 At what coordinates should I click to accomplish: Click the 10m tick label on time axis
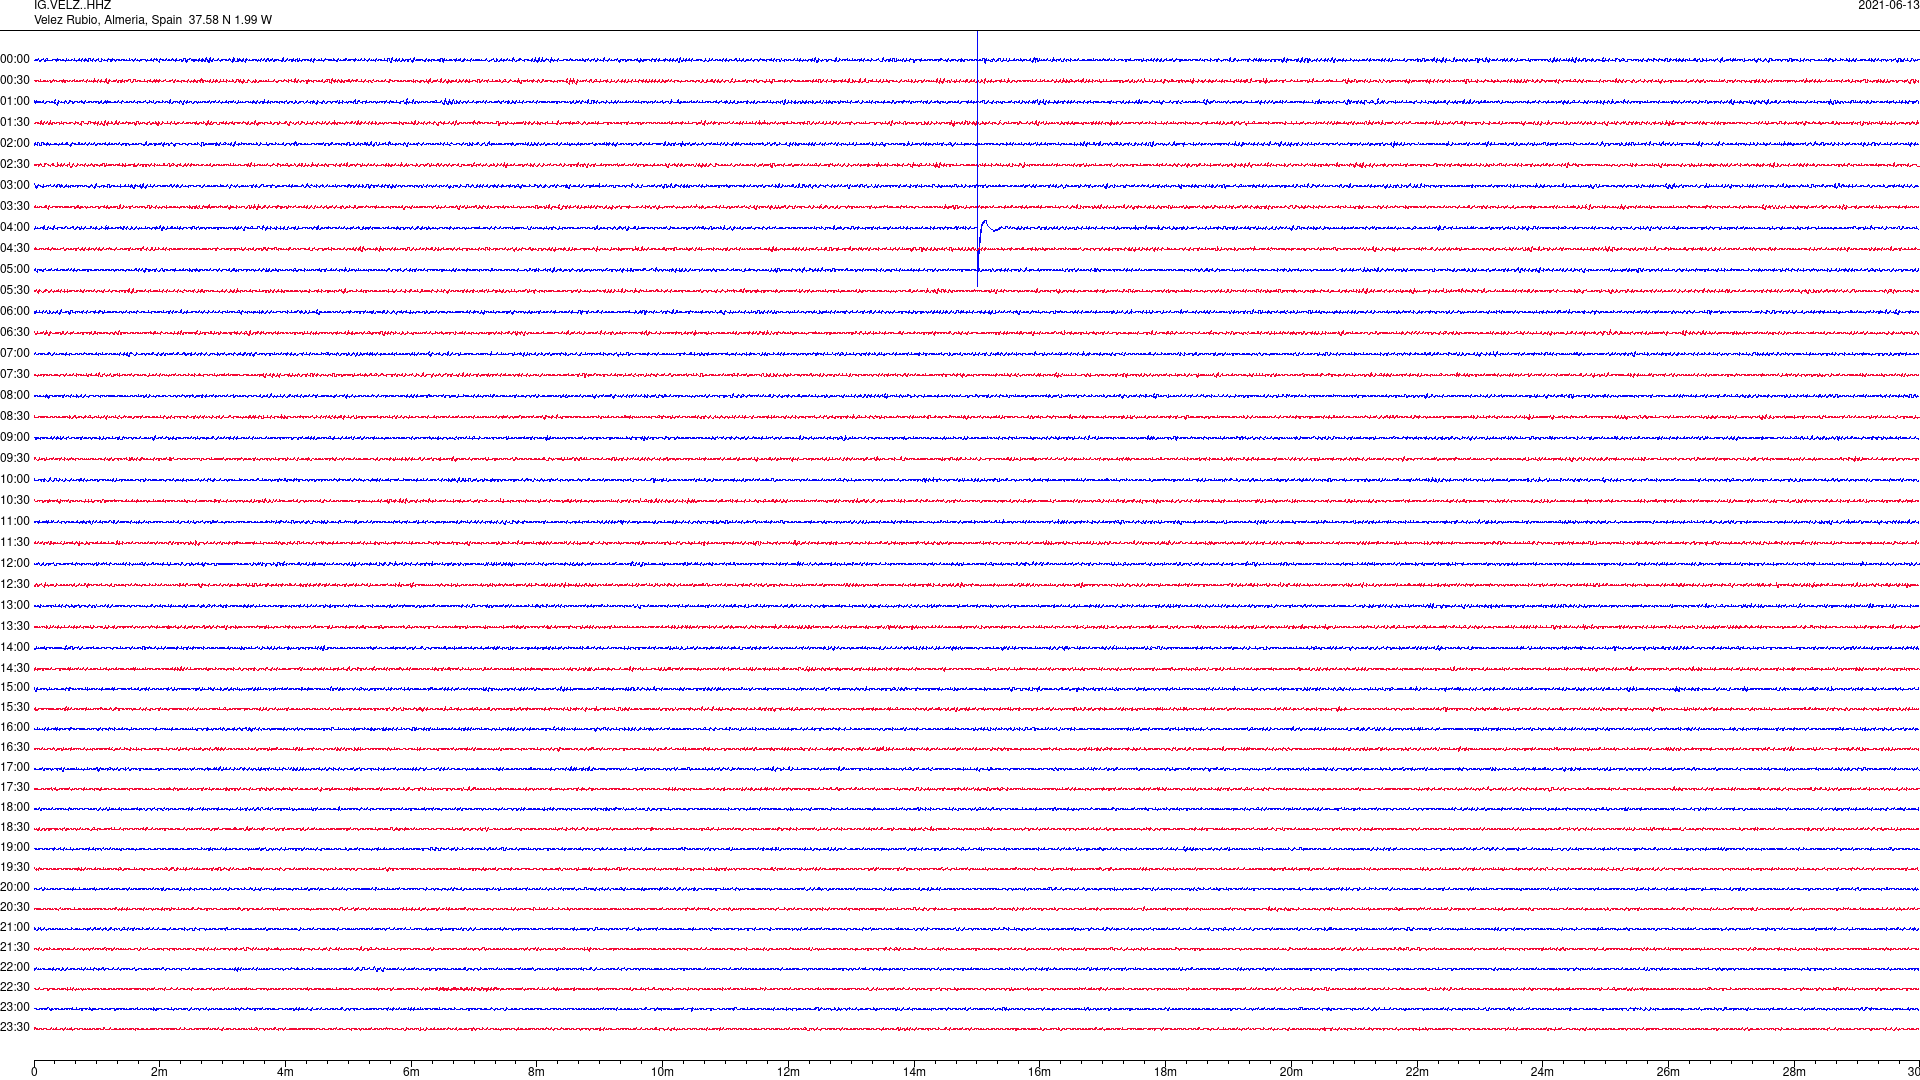tap(662, 1072)
